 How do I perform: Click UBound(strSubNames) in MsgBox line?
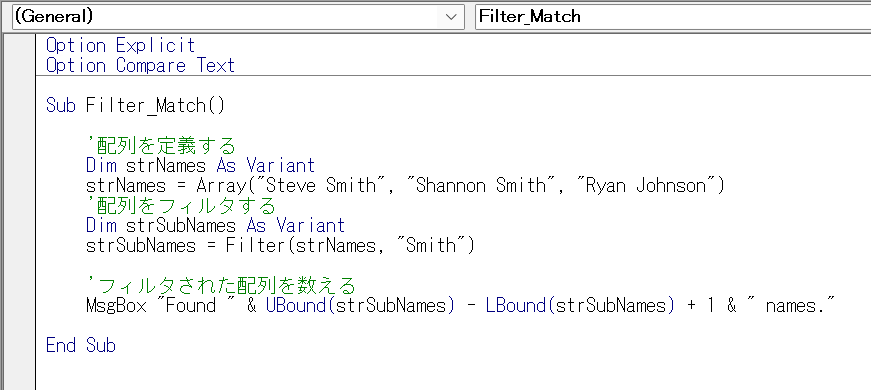pyautogui.click(x=360, y=306)
